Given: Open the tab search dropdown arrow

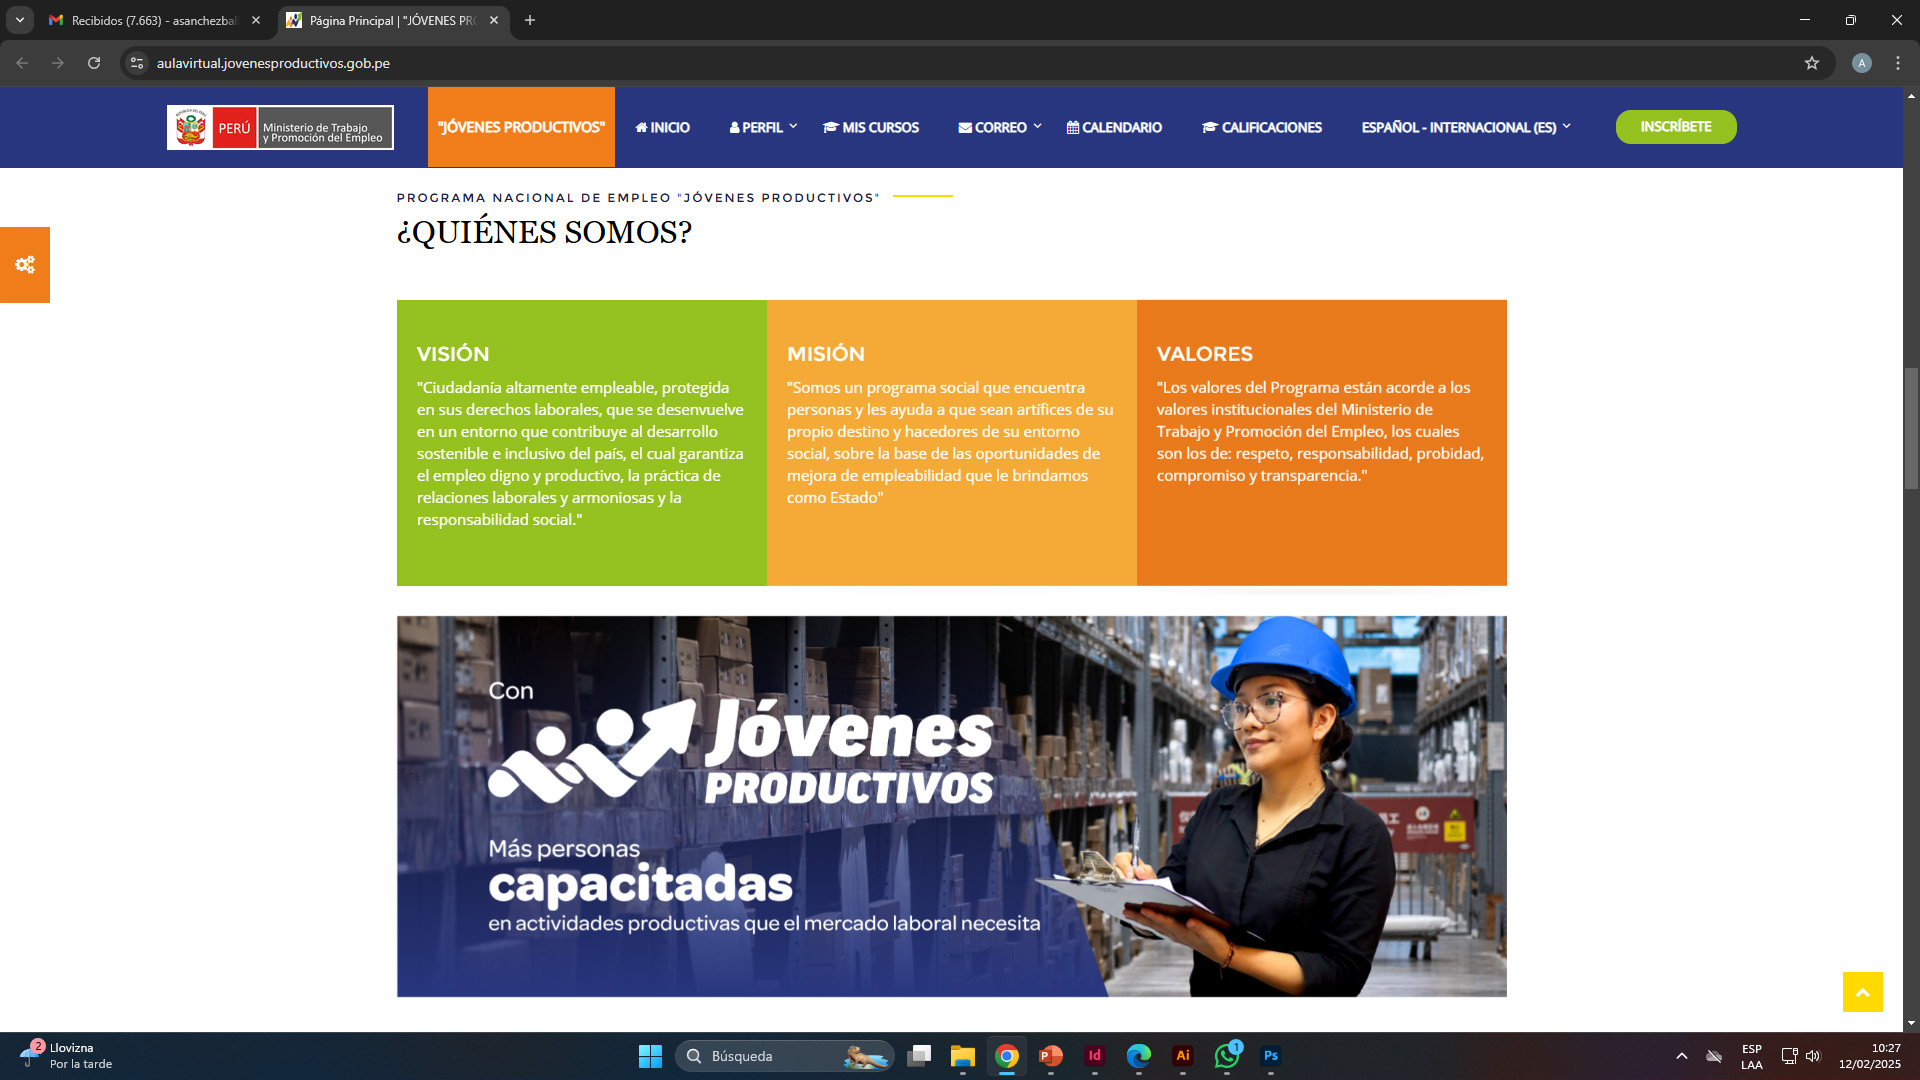Looking at the screenshot, I should pos(19,20).
